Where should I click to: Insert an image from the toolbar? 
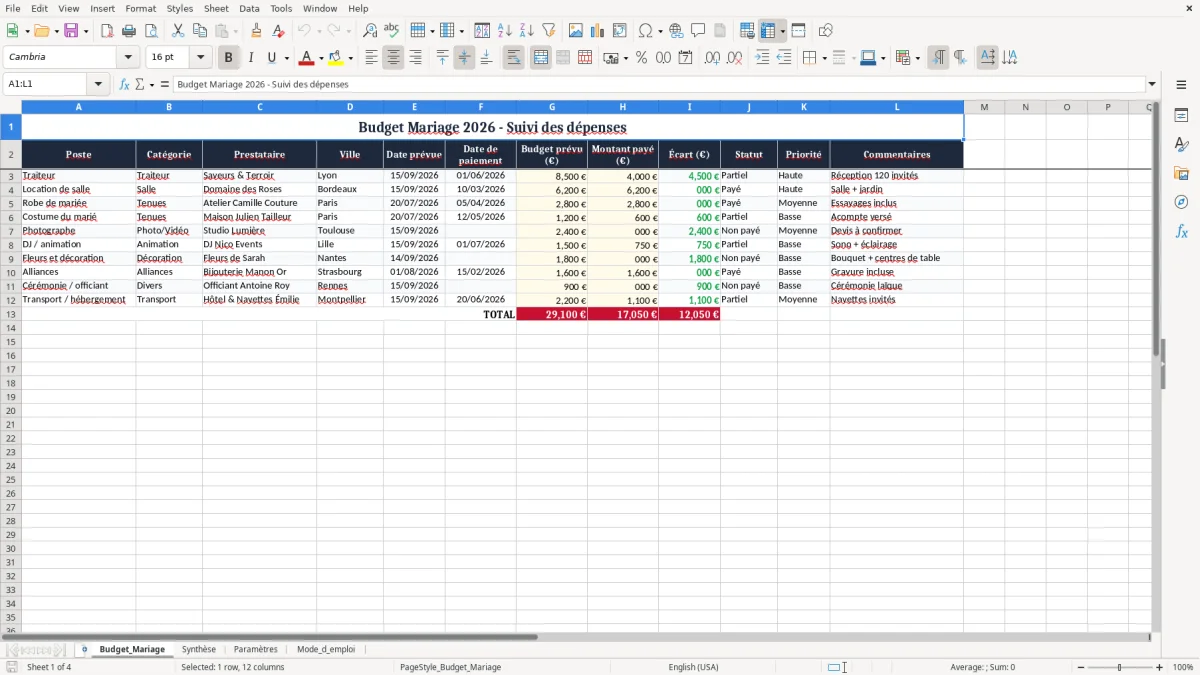click(576, 31)
